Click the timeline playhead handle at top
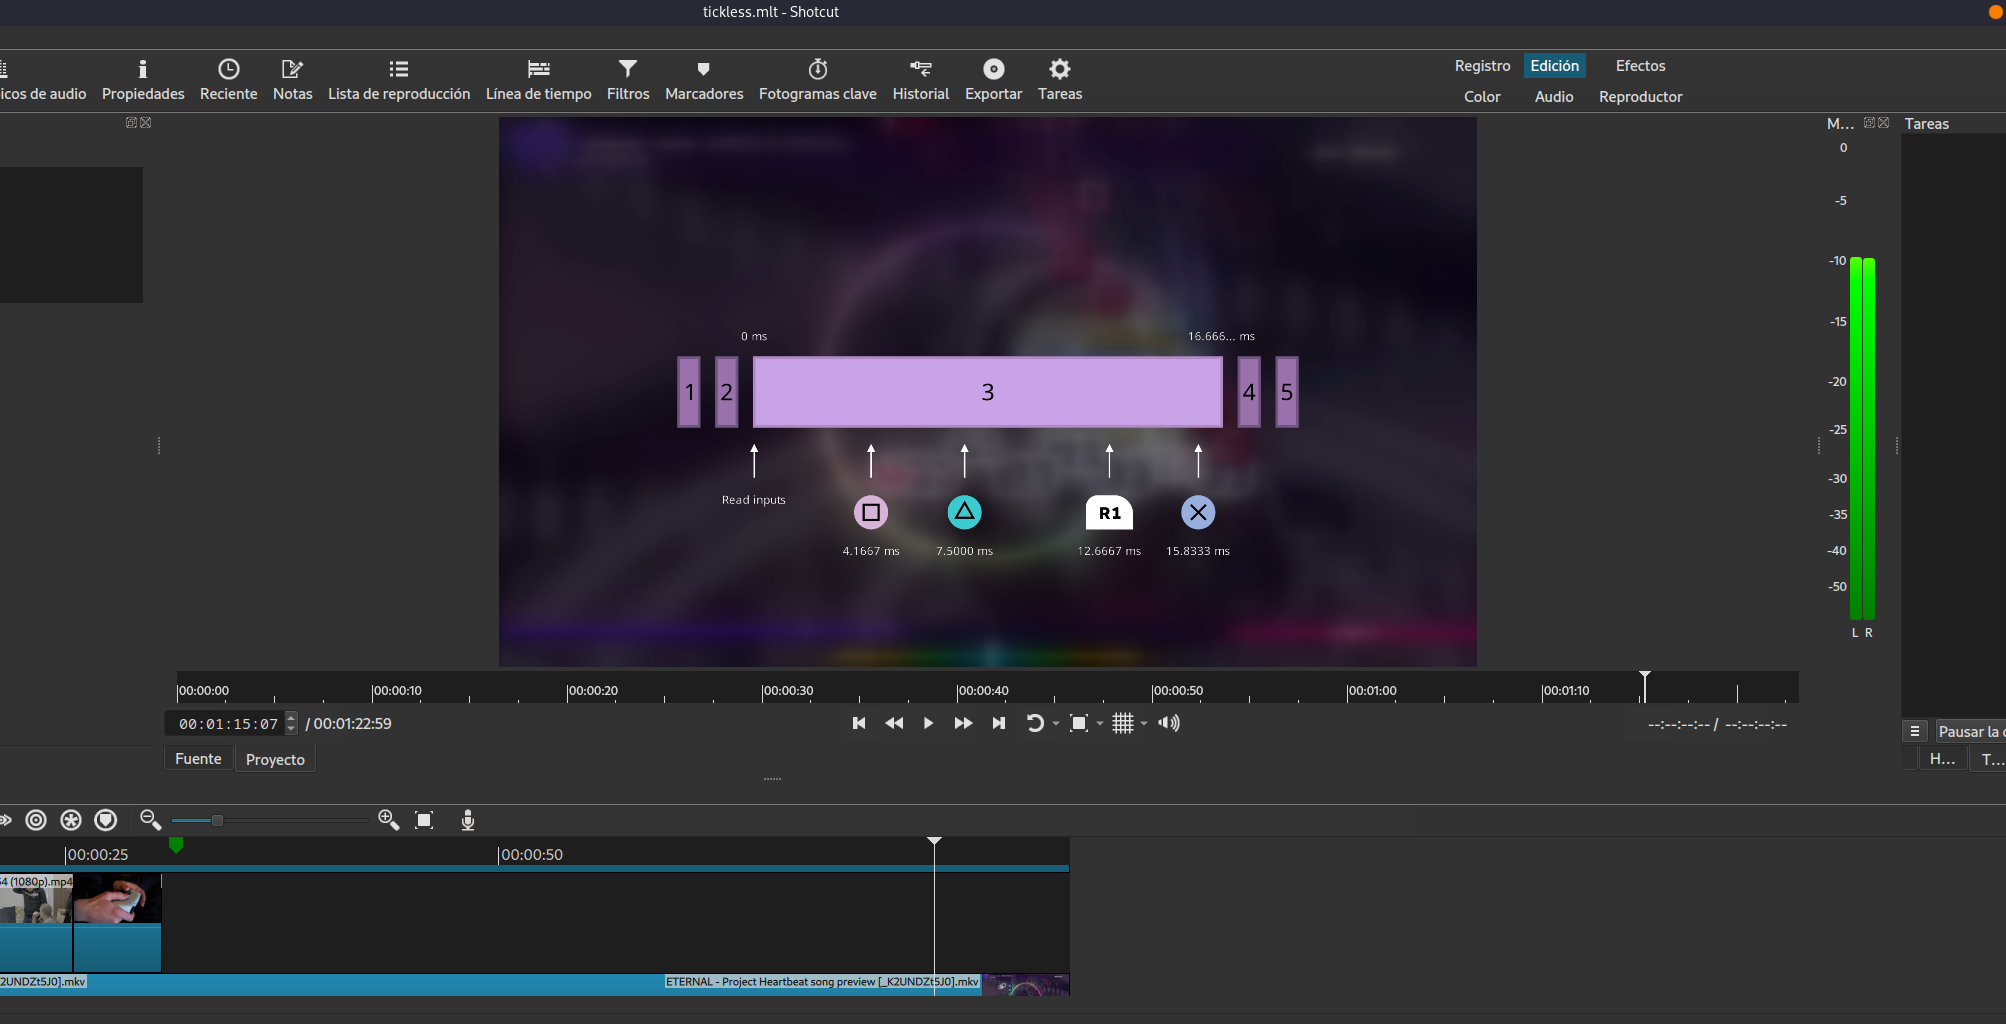 tap(934, 841)
